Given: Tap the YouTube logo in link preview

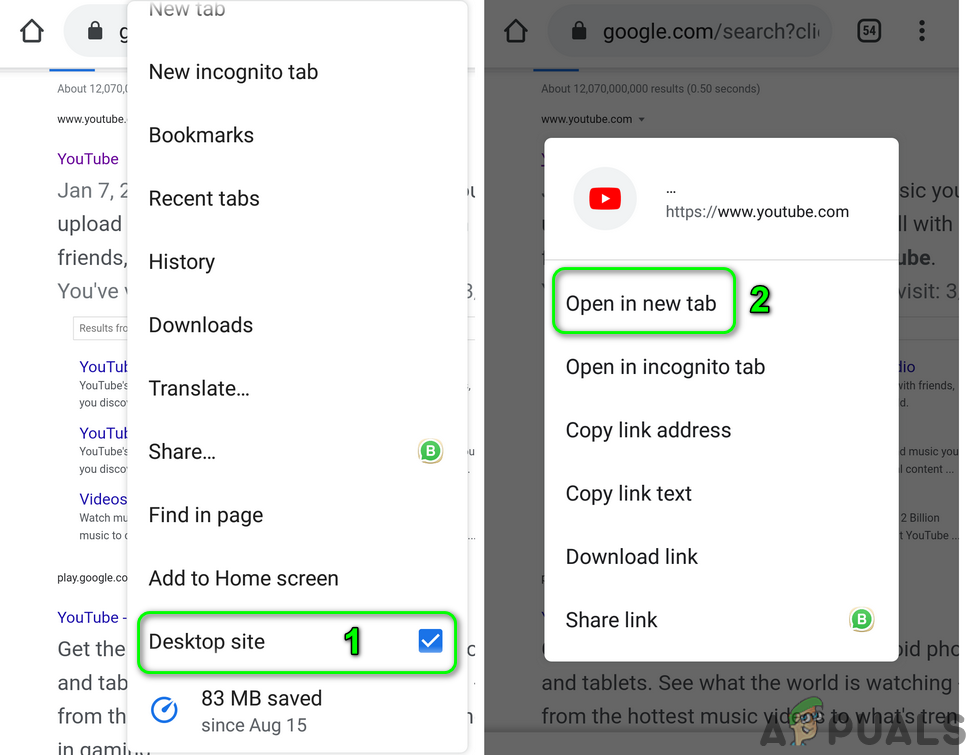Looking at the screenshot, I should tap(605, 198).
